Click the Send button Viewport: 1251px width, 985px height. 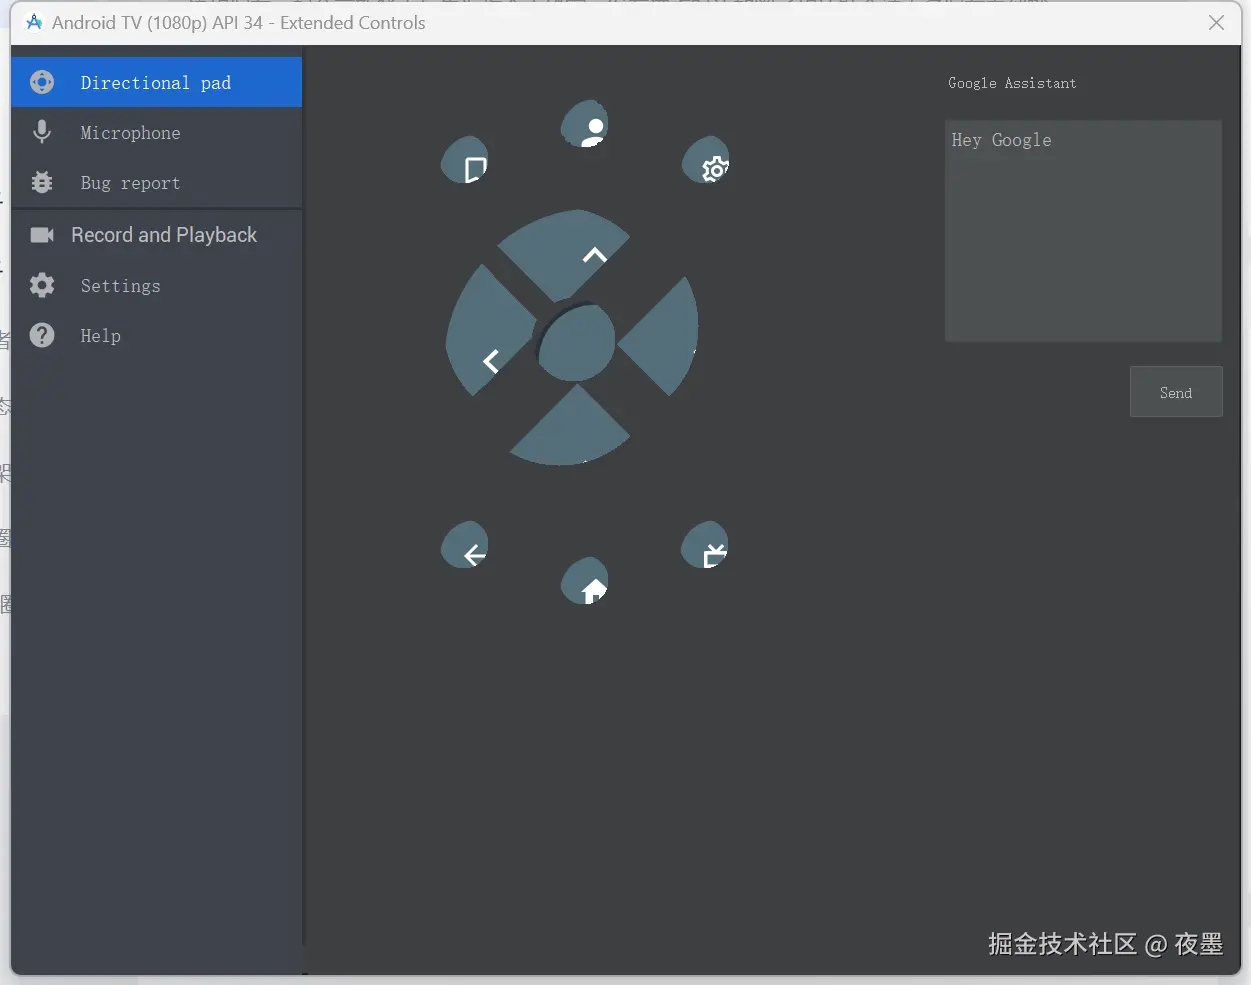(1175, 392)
